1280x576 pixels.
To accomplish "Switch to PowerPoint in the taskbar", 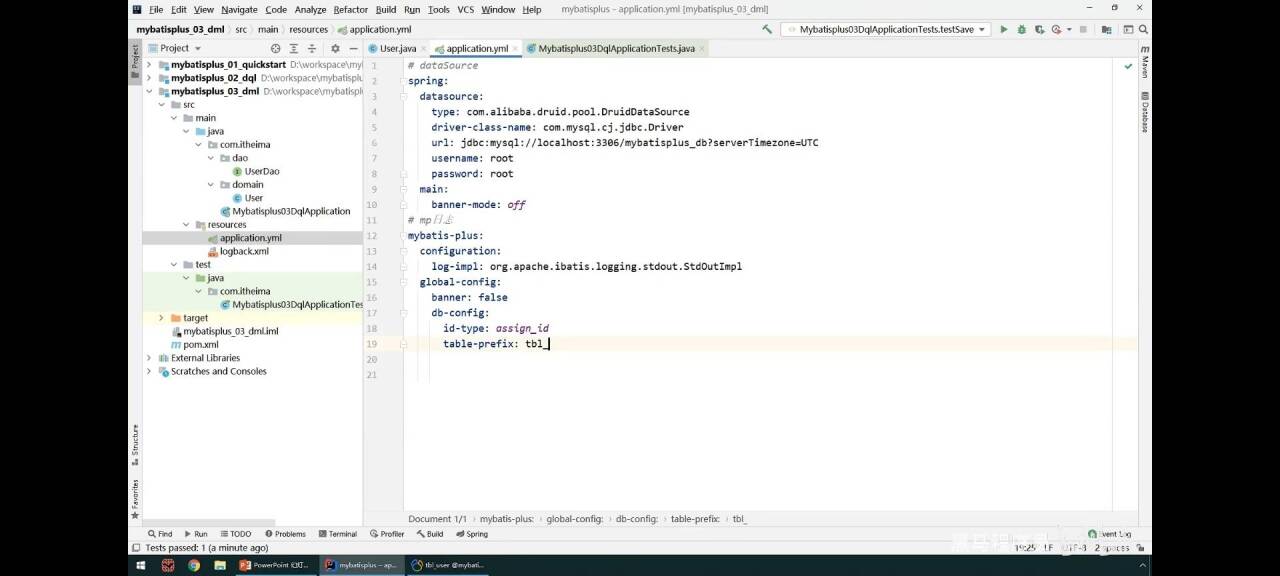I will pyautogui.click(x=274, y=565).
